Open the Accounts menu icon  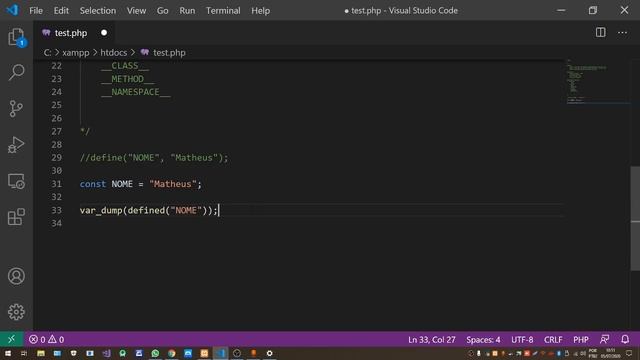[x=16, y=276]
